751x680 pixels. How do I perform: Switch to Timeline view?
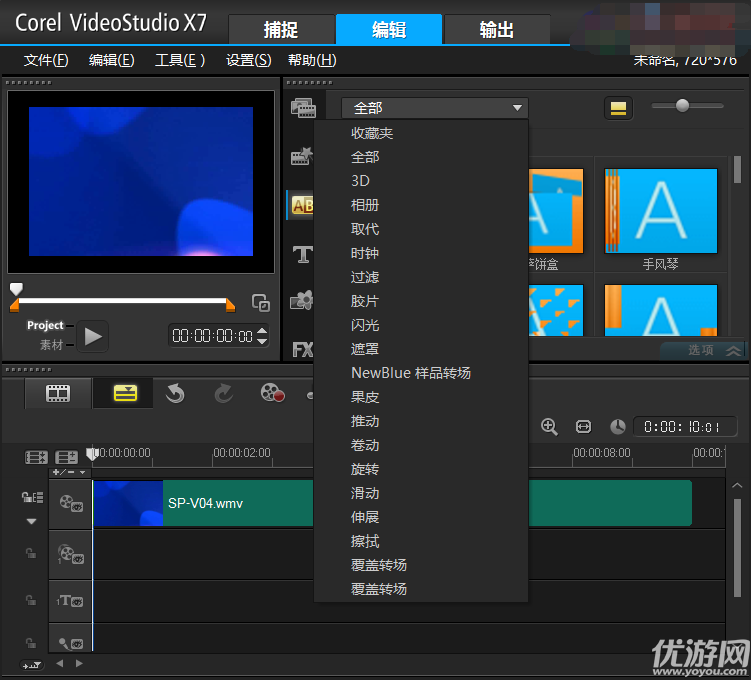[125, 393]
